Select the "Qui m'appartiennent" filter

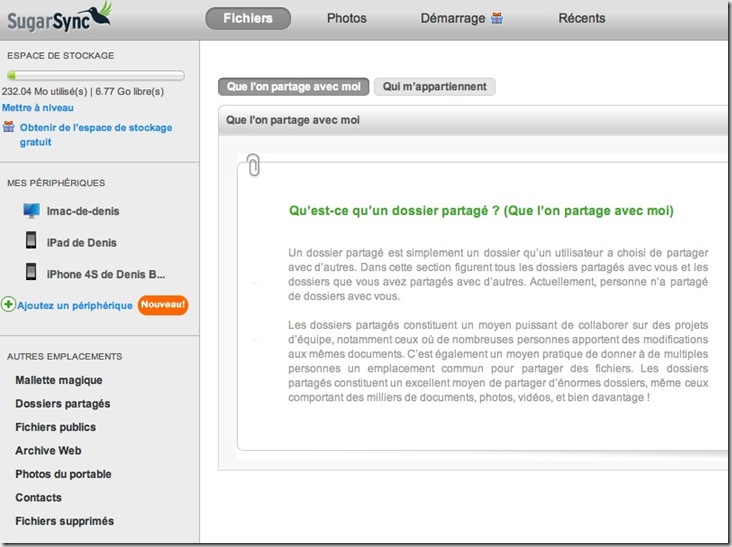click(x=434, y=87)
